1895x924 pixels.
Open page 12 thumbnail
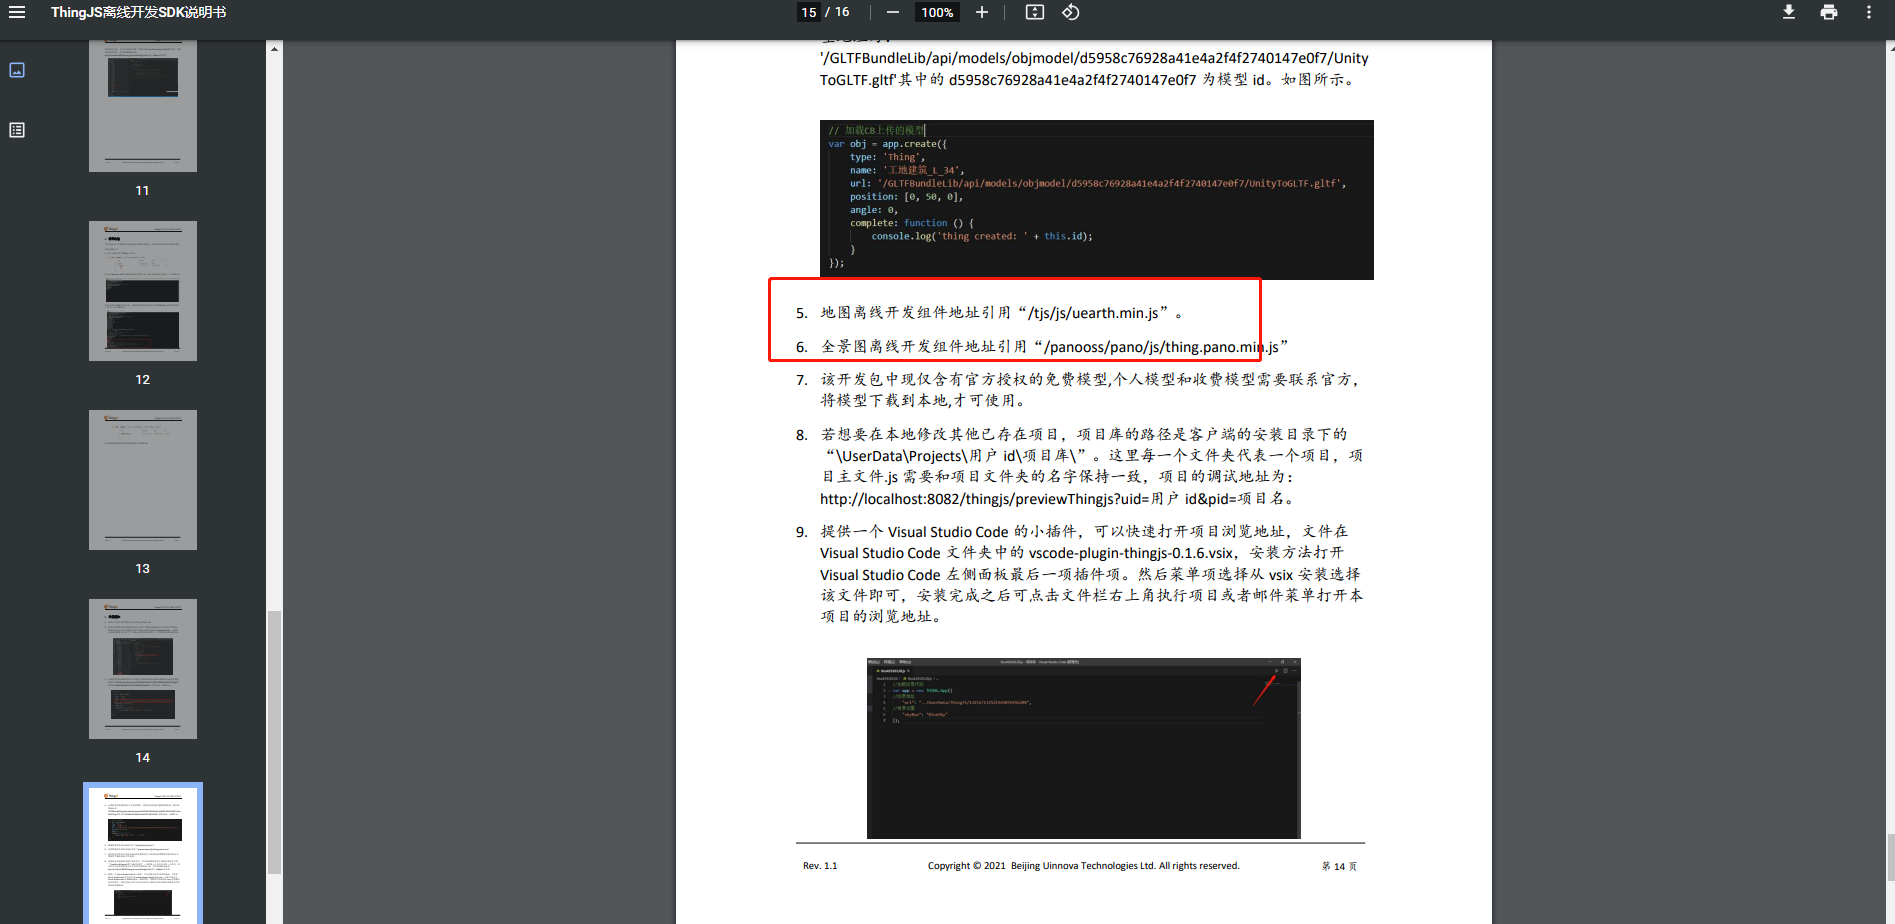coord(143,291)
